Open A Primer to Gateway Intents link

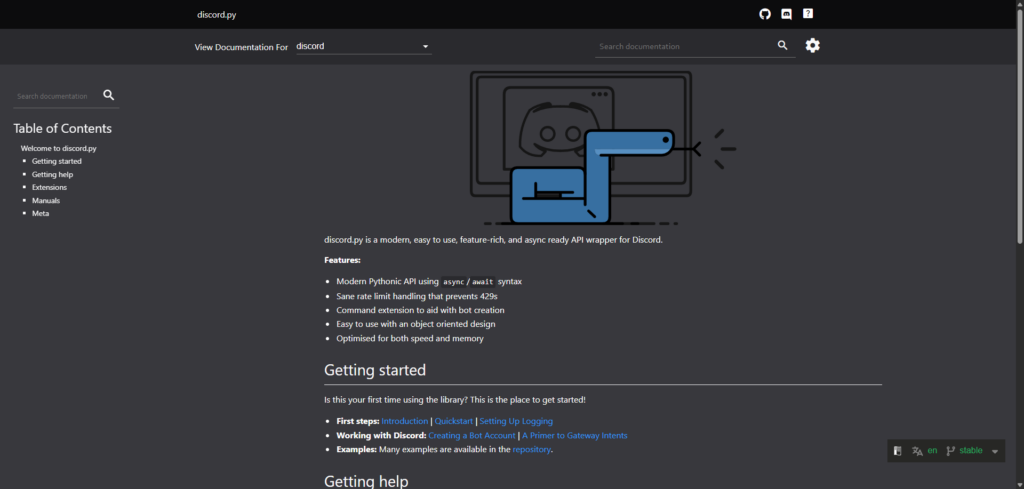click(575, 435)
